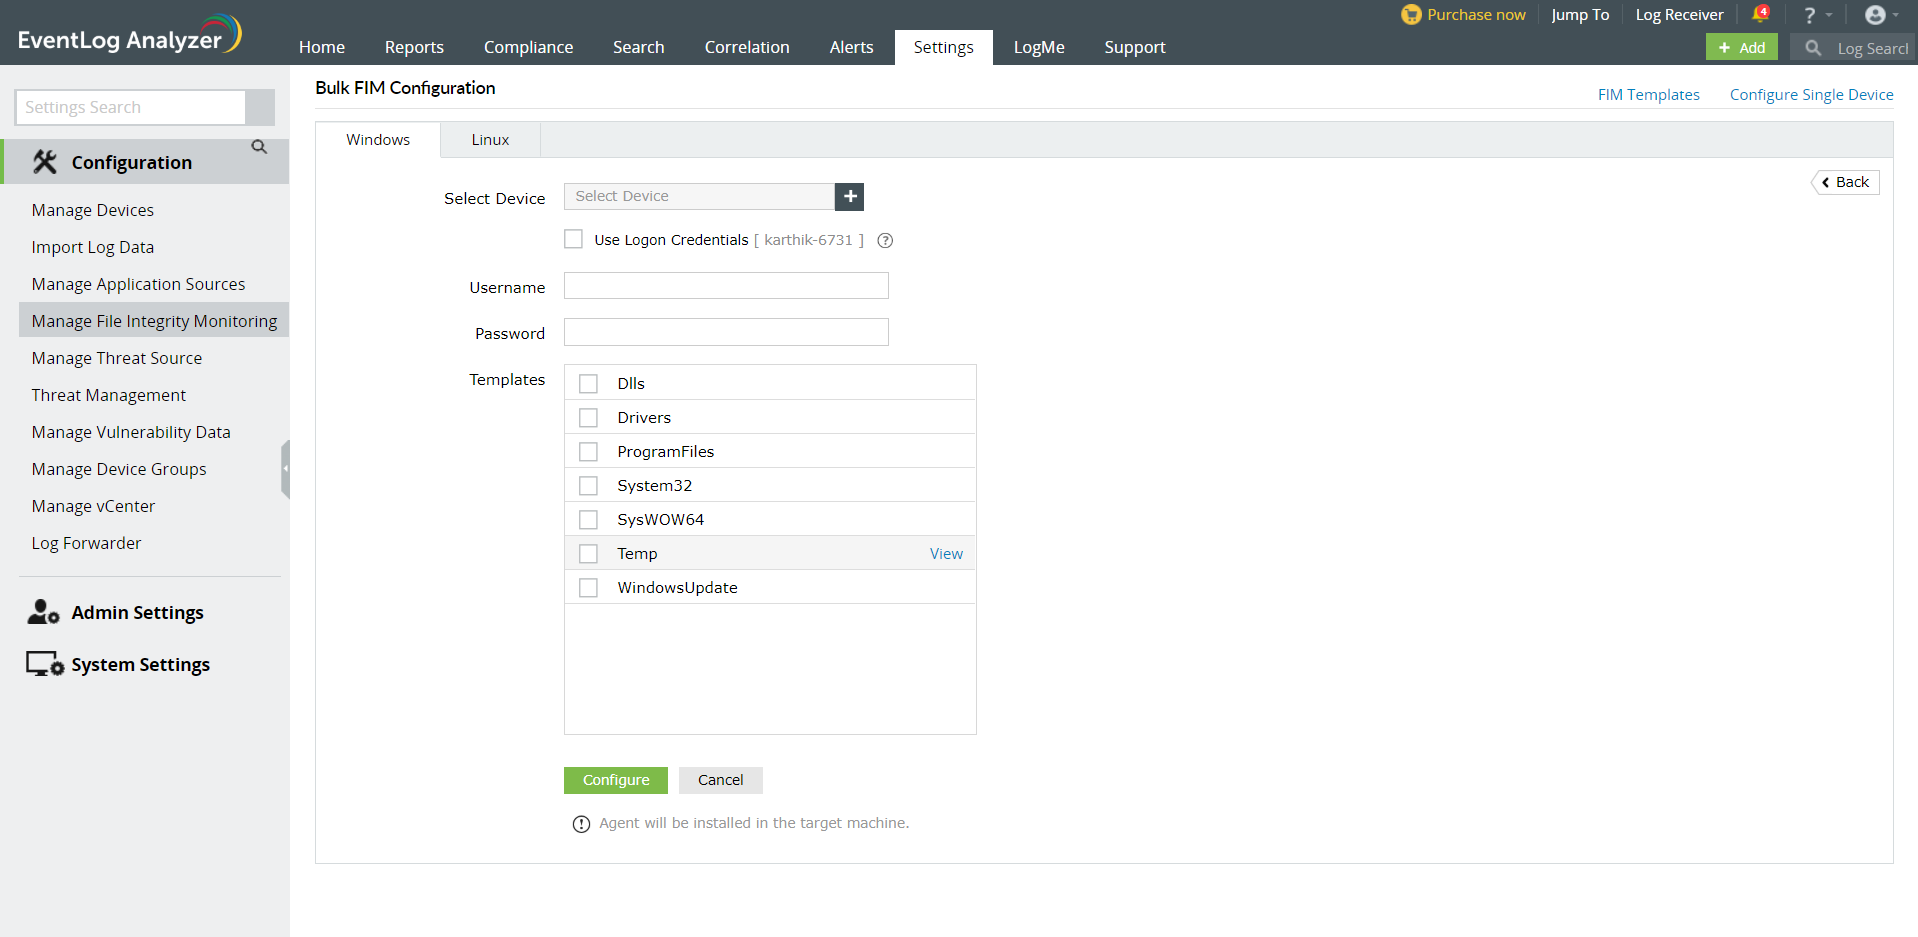
Task: Open the Log Receiver link
Action: coord(1679,15)
